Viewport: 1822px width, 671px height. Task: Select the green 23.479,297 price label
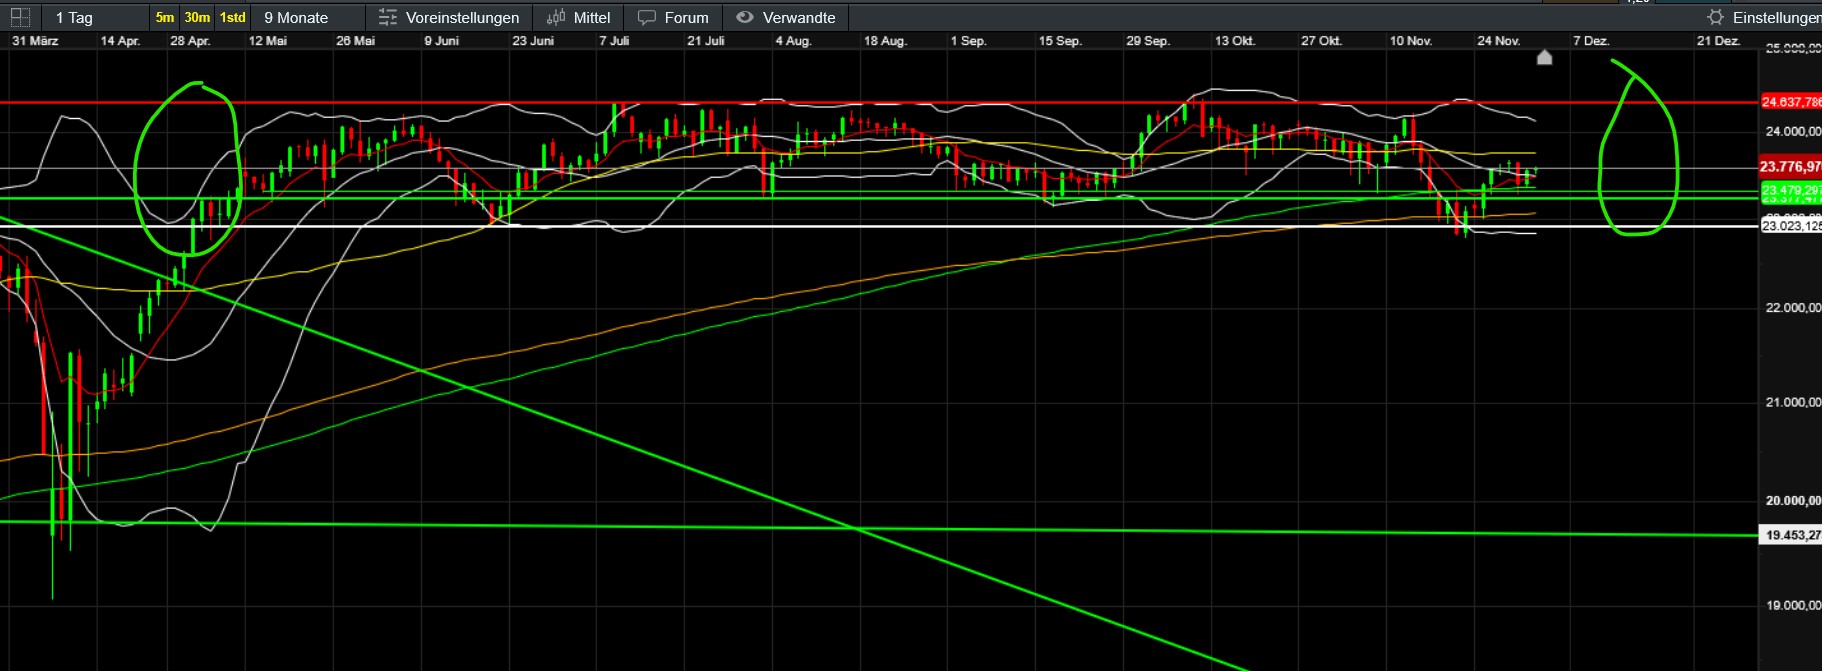[1791, 190]
